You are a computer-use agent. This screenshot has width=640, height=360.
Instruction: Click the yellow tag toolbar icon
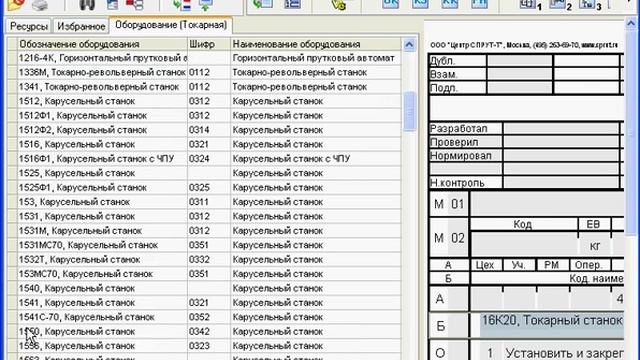coord(339,4)
